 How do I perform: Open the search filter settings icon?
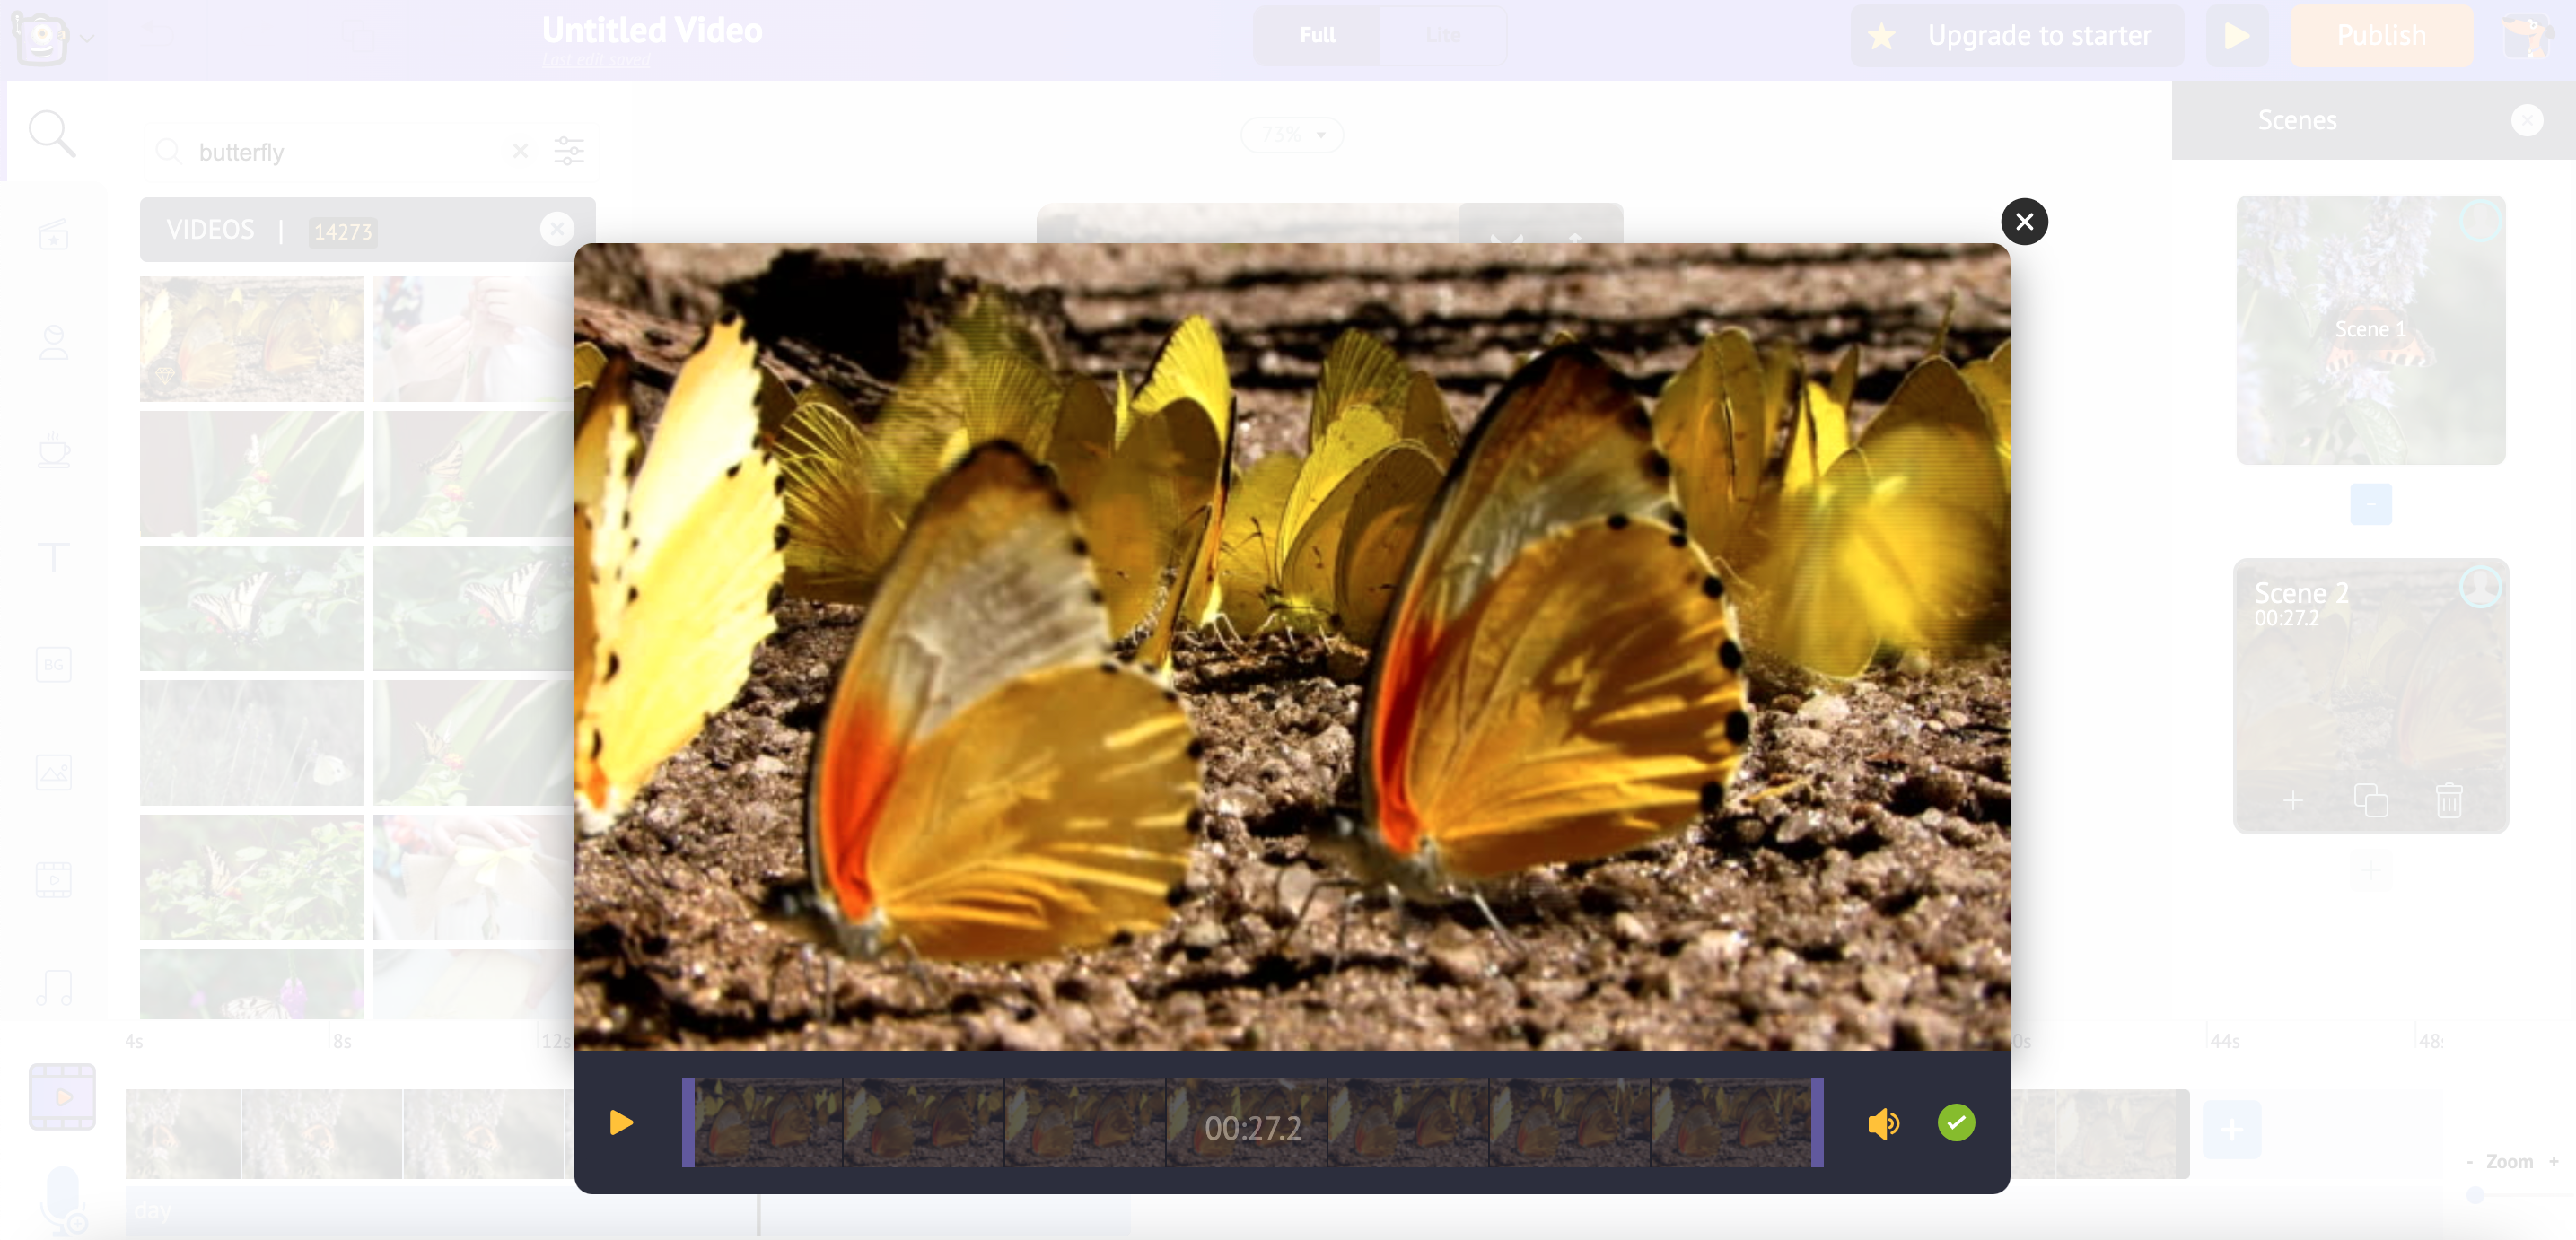point(570,151)
